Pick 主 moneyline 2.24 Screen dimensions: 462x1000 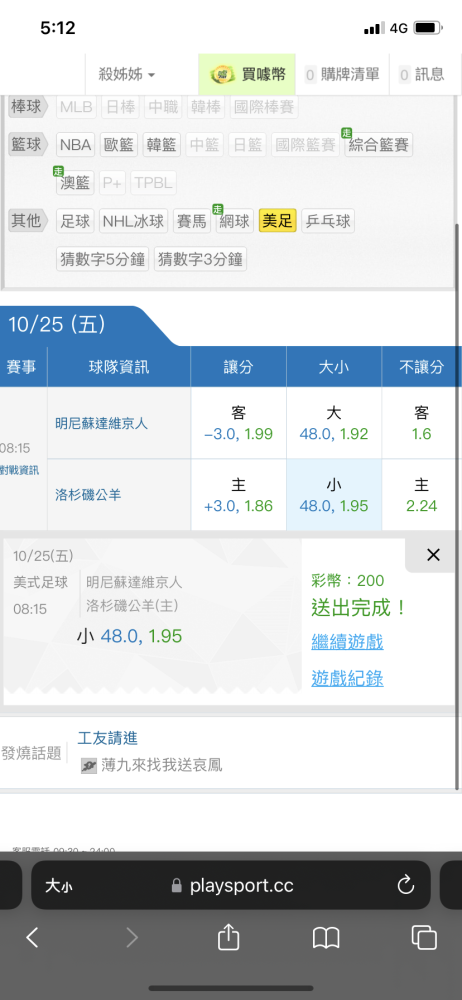[421, 495]
